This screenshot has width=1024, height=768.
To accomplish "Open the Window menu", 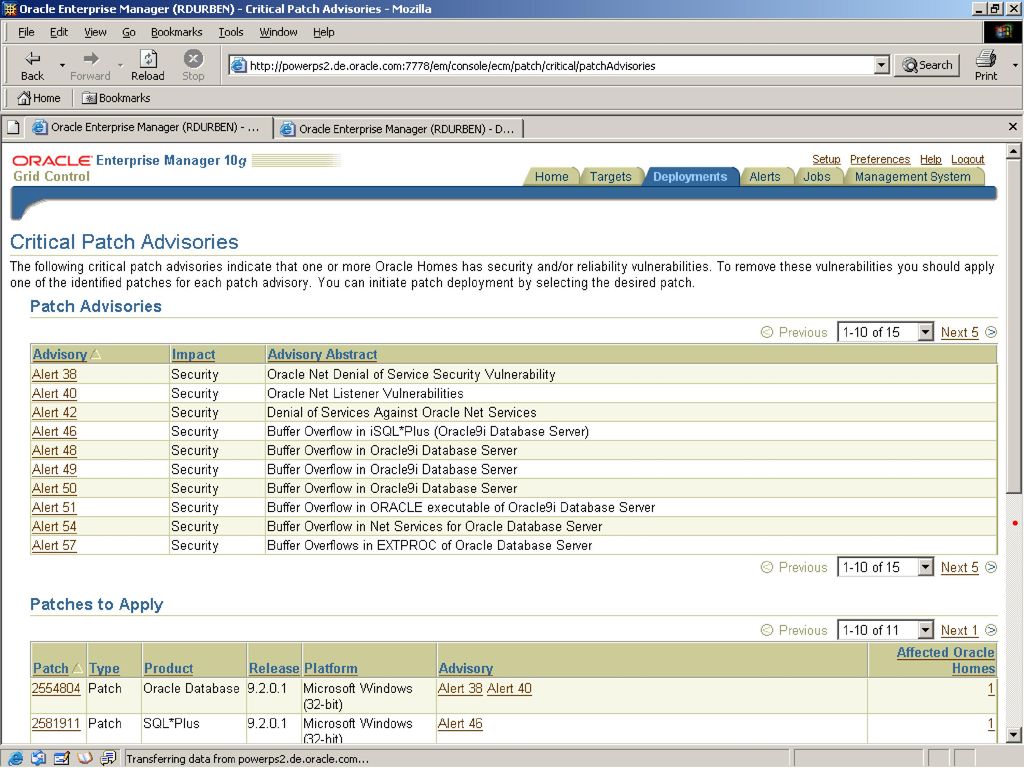I will [x=278, y=32].
